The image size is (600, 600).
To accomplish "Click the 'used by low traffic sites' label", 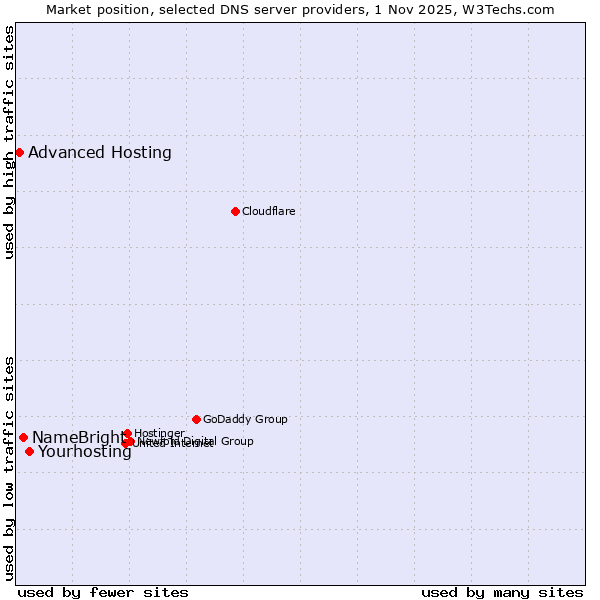I will [9, 467].
